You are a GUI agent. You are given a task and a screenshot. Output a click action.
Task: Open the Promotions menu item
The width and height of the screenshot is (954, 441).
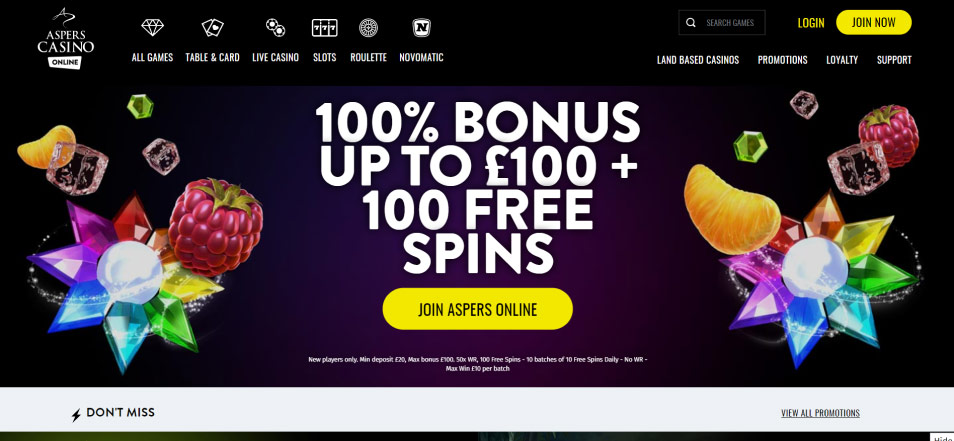click(x=782, y=60)
